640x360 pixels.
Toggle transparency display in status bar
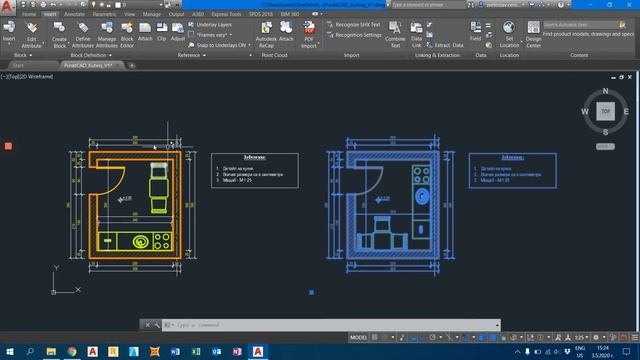click(493, 338)
